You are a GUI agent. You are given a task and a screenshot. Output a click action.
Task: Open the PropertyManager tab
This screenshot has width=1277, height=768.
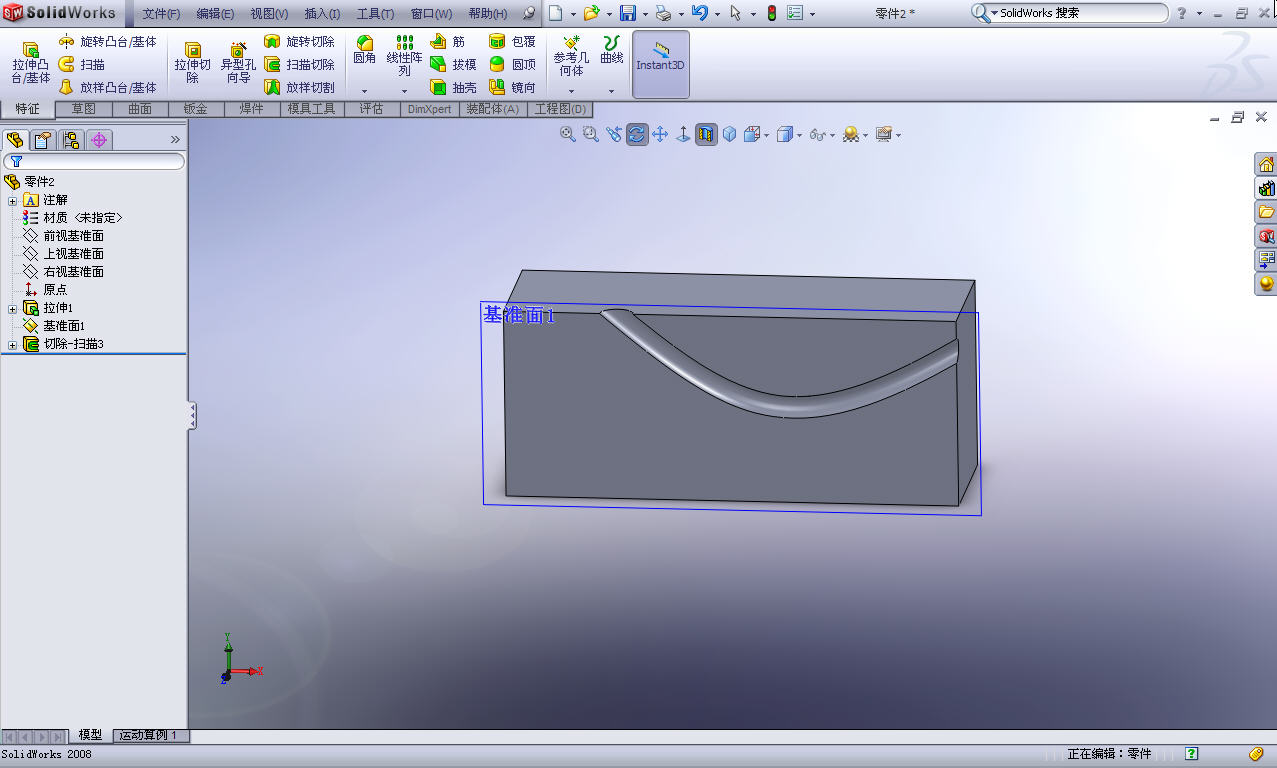coord(42,140)
